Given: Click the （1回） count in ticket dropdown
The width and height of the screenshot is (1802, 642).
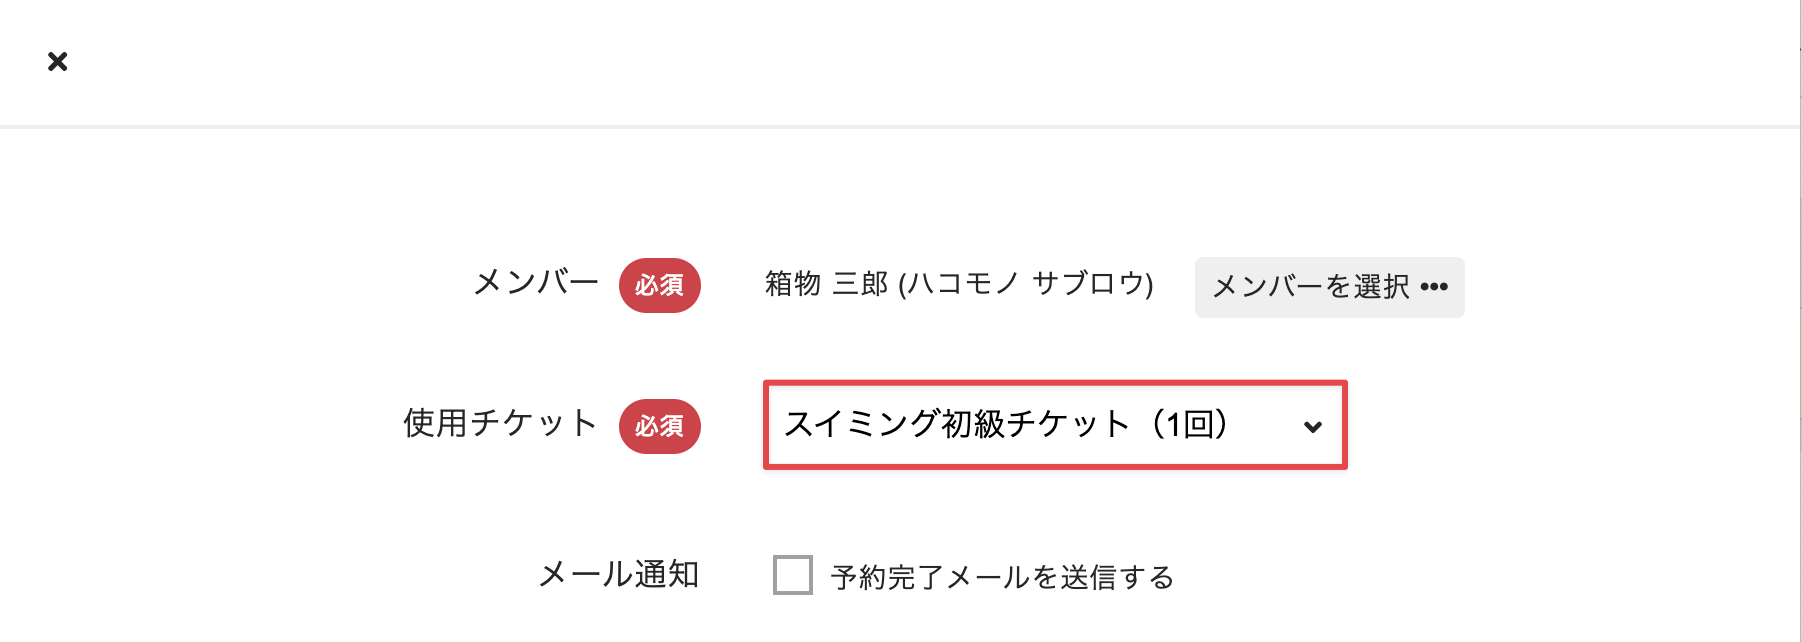Looking at the screenshot, I should pos(1190,424).
